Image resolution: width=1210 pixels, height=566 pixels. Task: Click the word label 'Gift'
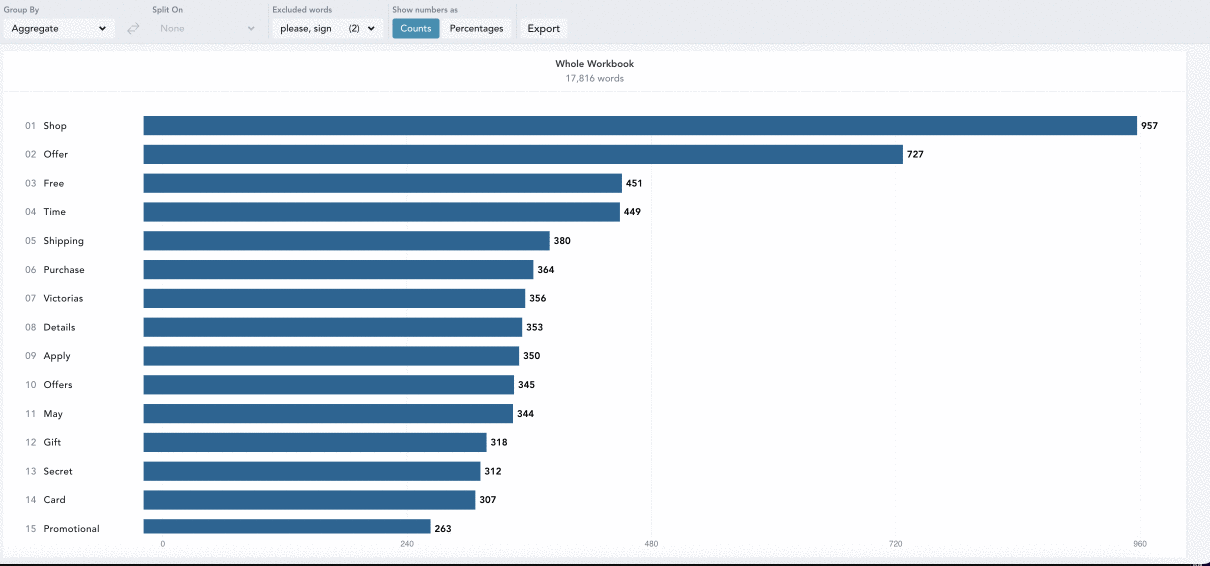[52, 442]
